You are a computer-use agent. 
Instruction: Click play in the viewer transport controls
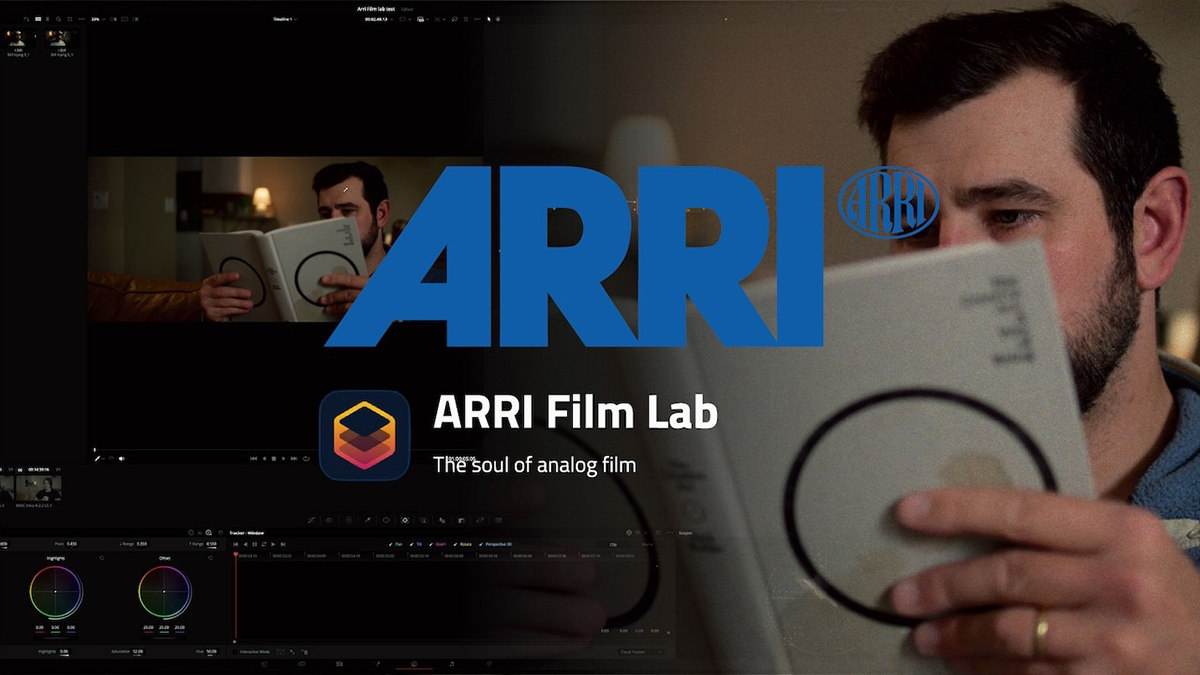(283, 458)
